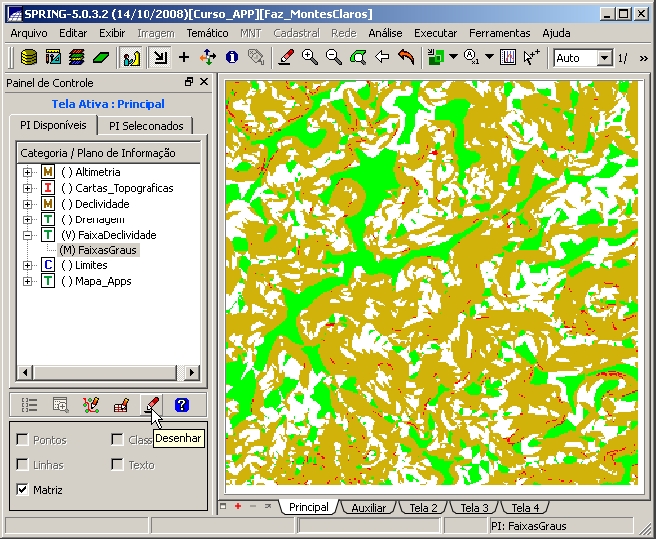Viewport: 656px width, 539px height.
Task: Click the vector edit icon in panel
Action: tap(91, 405)
